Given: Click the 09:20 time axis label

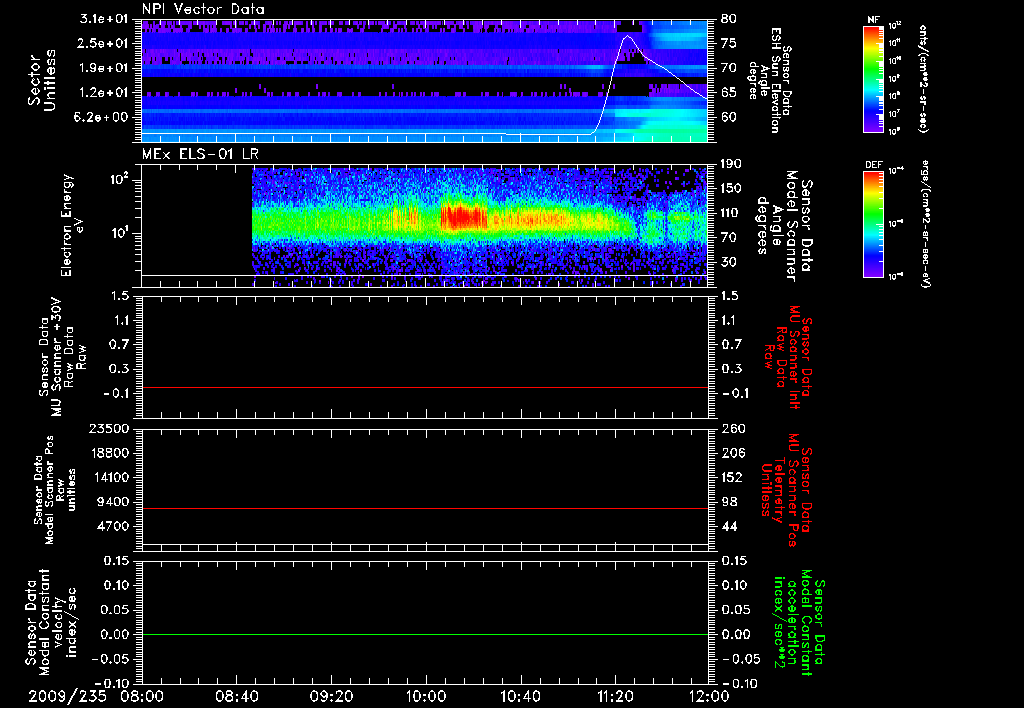Looking at the screenshot, I should 331,696.
